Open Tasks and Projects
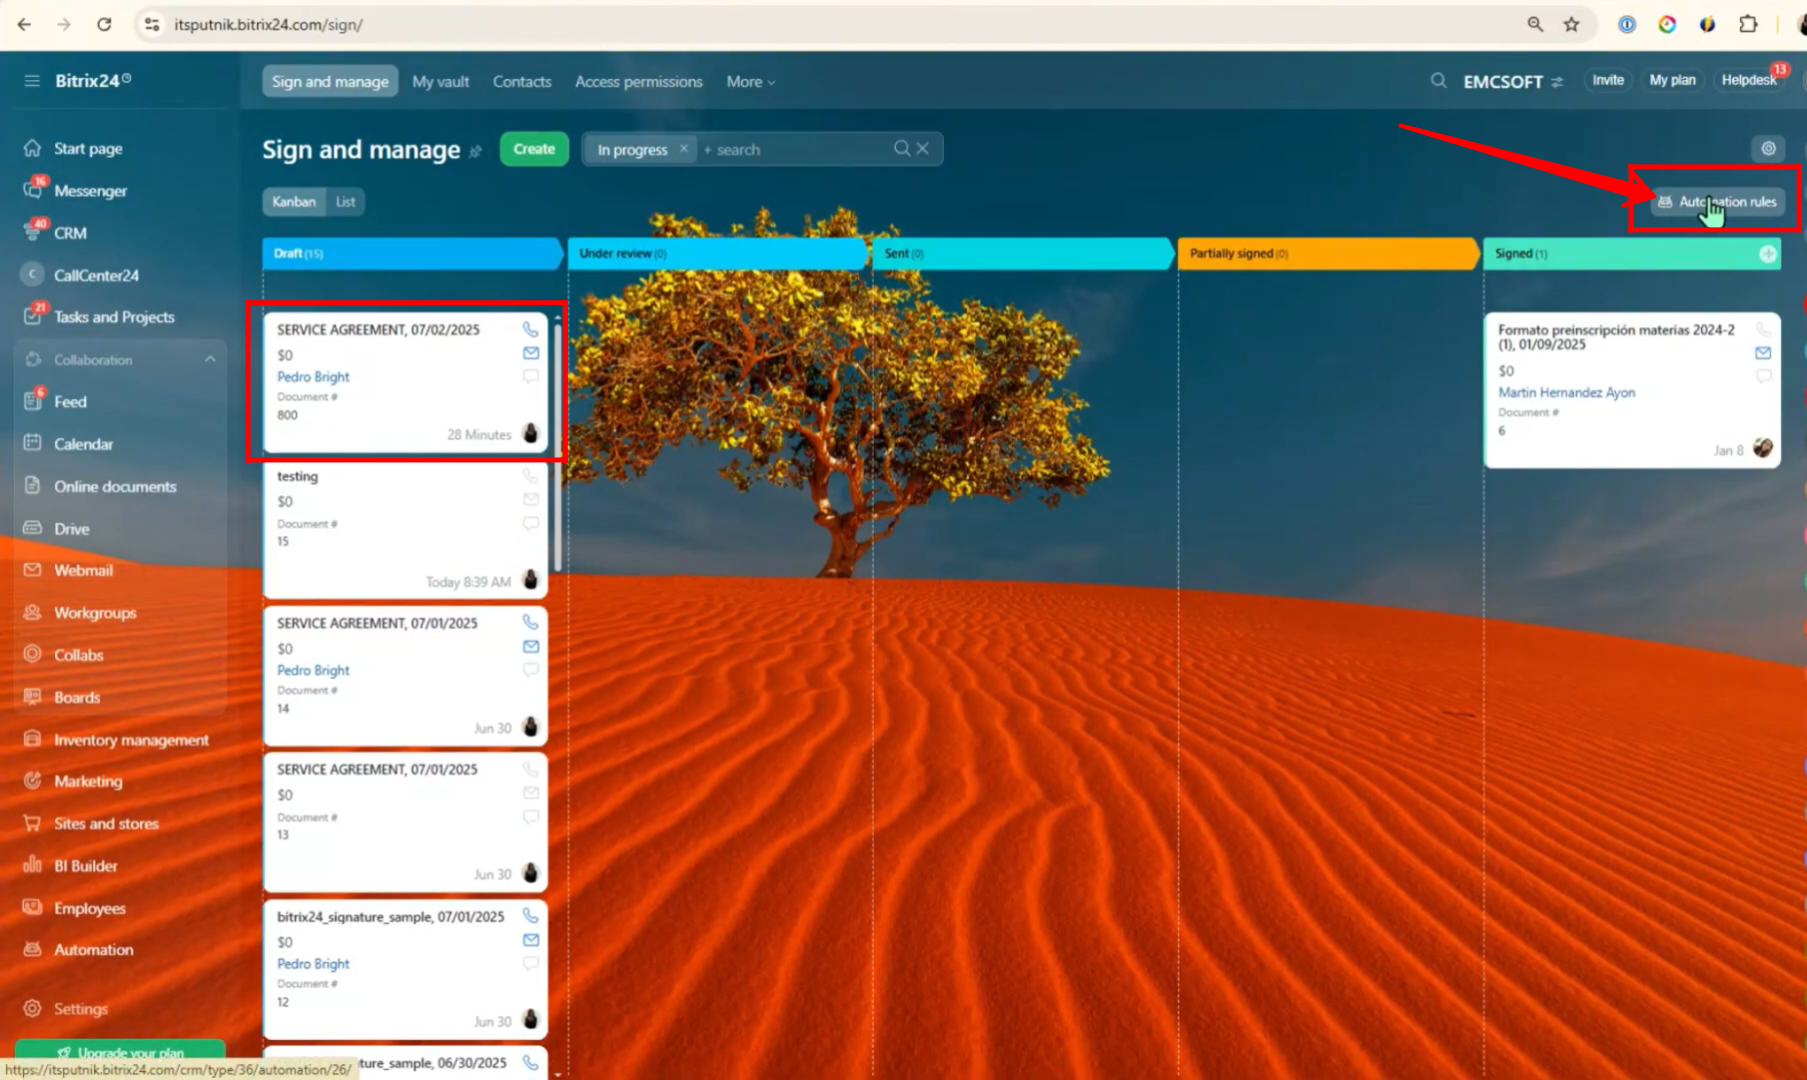This screenshot has width=1807, height=1080. point(114,317)
